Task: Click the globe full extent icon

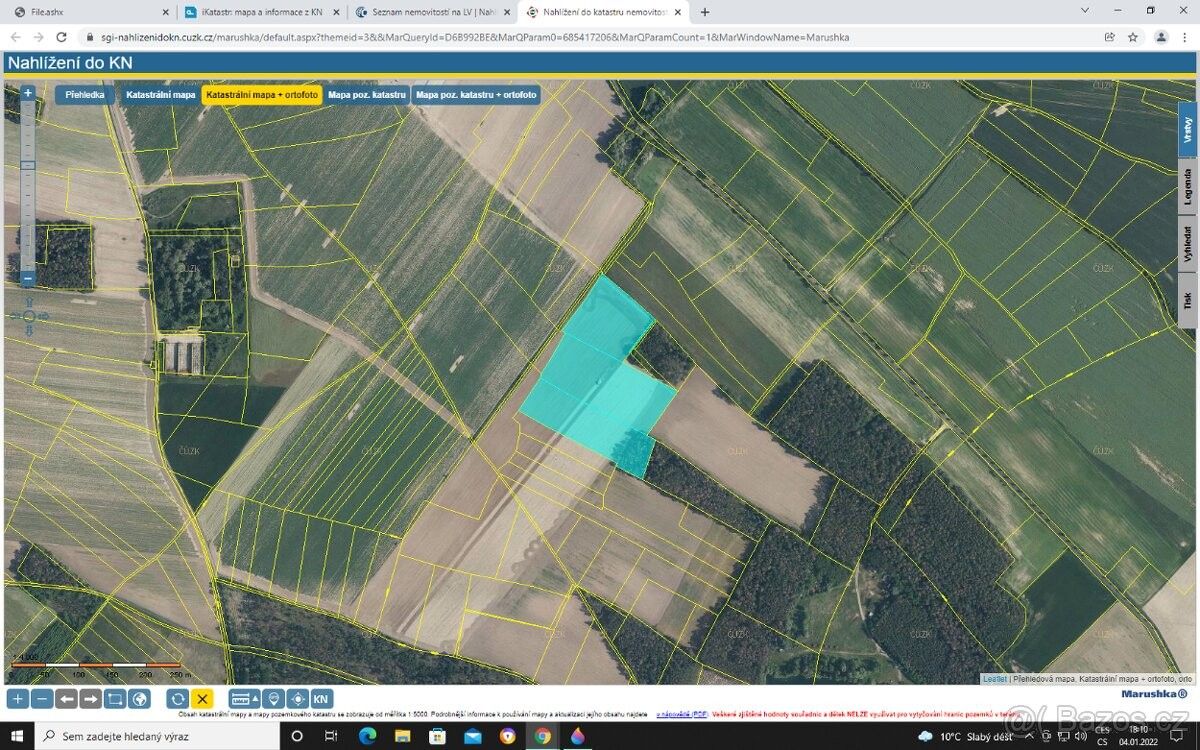Action: [139, 699]
